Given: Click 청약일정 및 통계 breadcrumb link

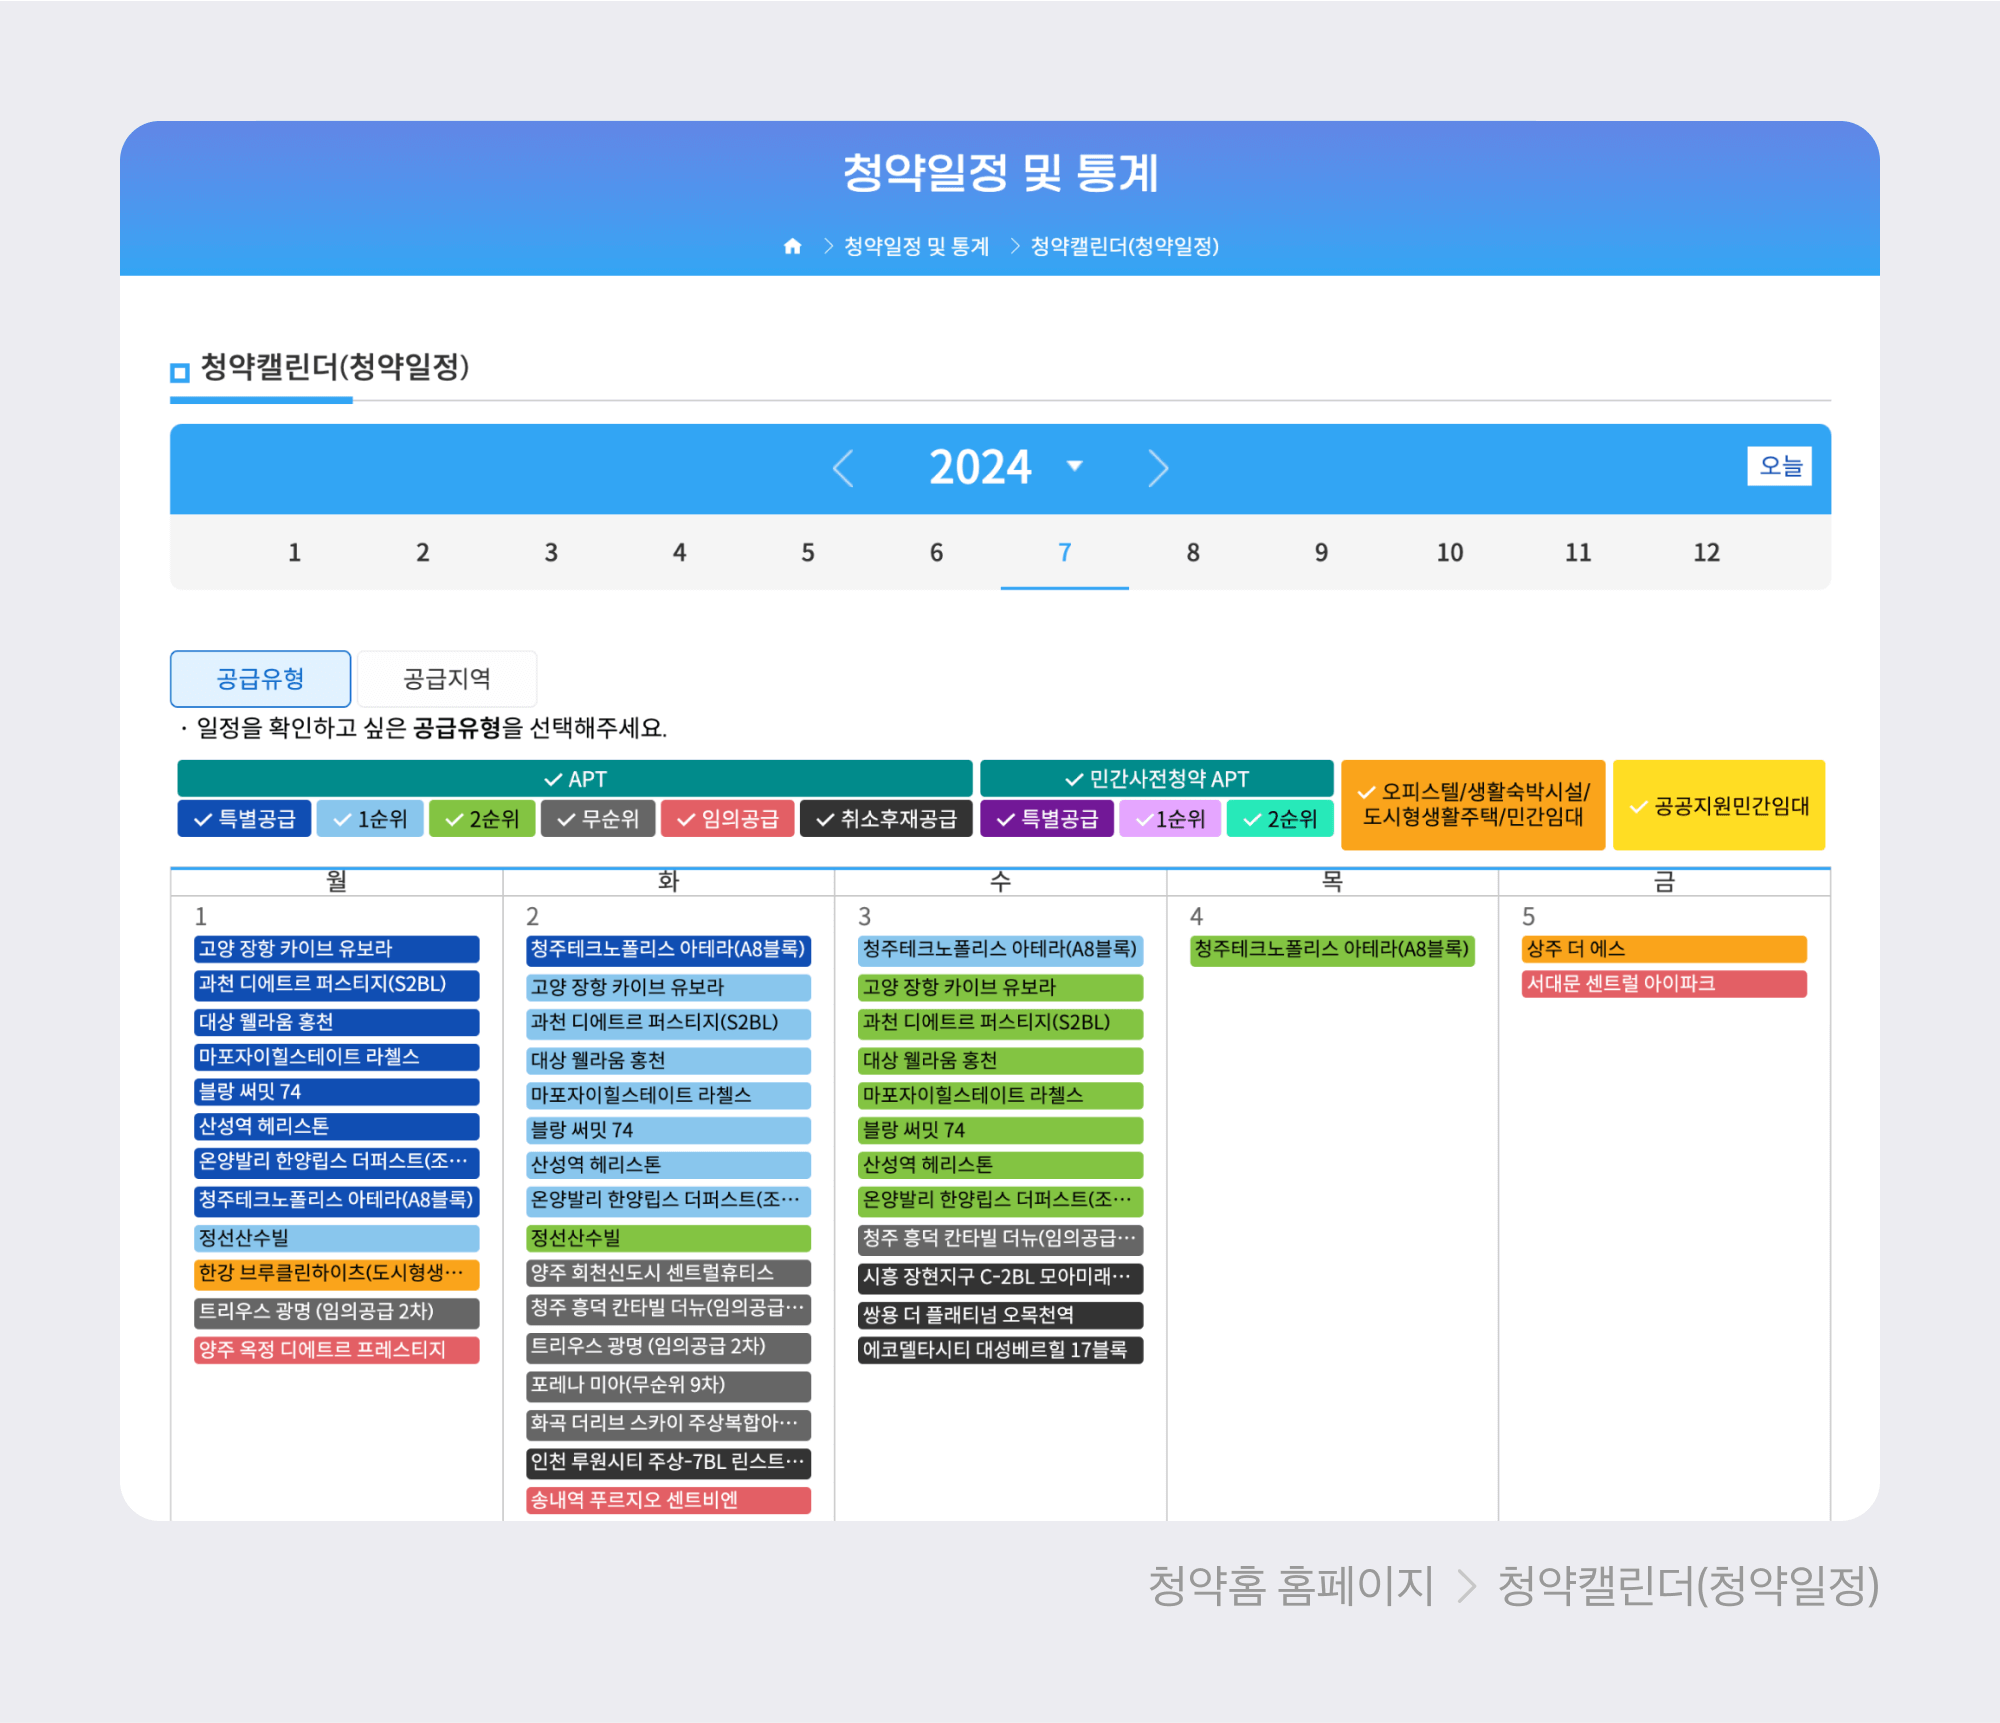Looking at the screenshot, I should 916,246.
